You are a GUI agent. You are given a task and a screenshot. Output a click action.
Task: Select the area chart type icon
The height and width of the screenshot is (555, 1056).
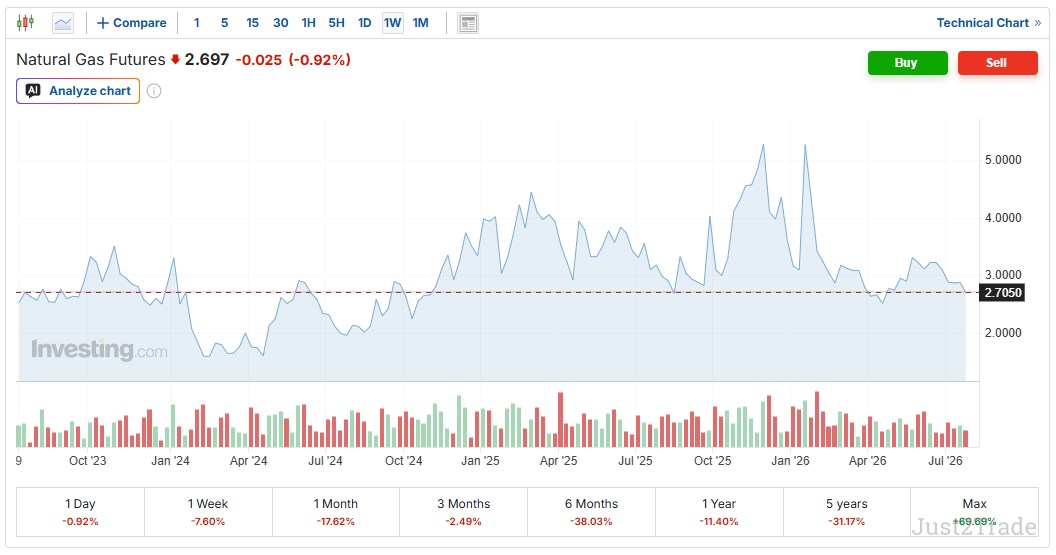(63, 23)
